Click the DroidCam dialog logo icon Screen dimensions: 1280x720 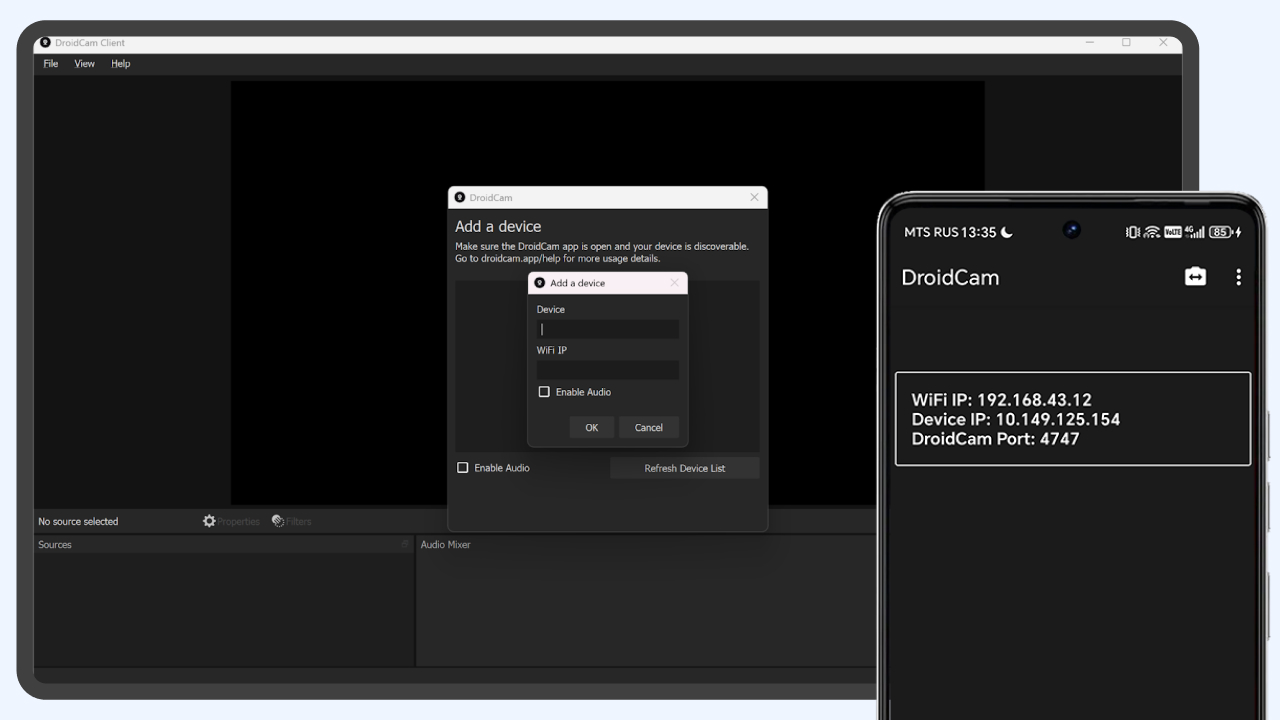point(460,198)
